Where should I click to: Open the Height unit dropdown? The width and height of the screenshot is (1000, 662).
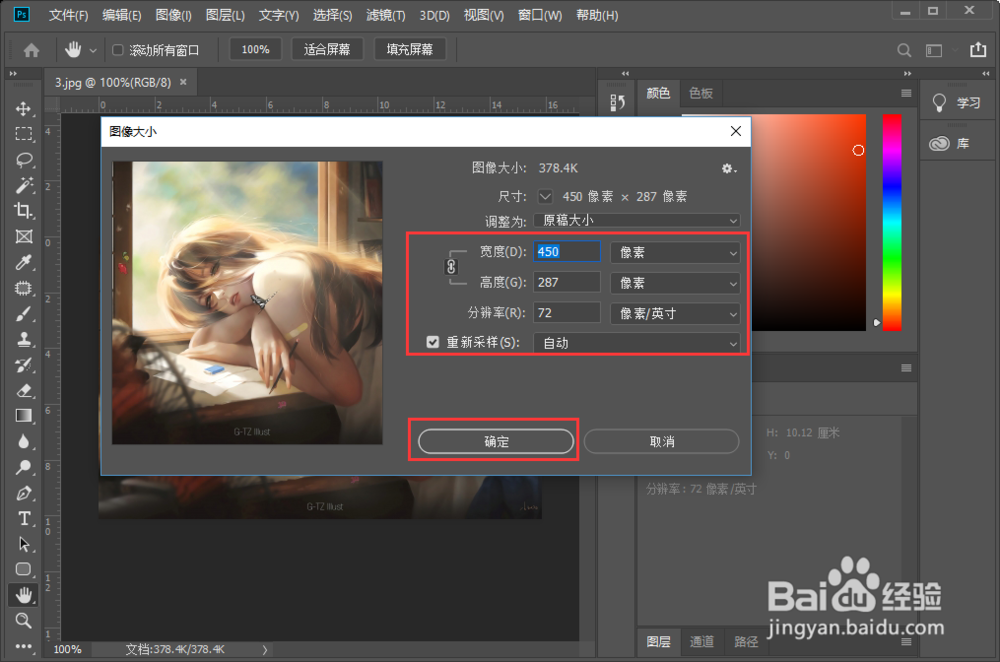(675, 283)
